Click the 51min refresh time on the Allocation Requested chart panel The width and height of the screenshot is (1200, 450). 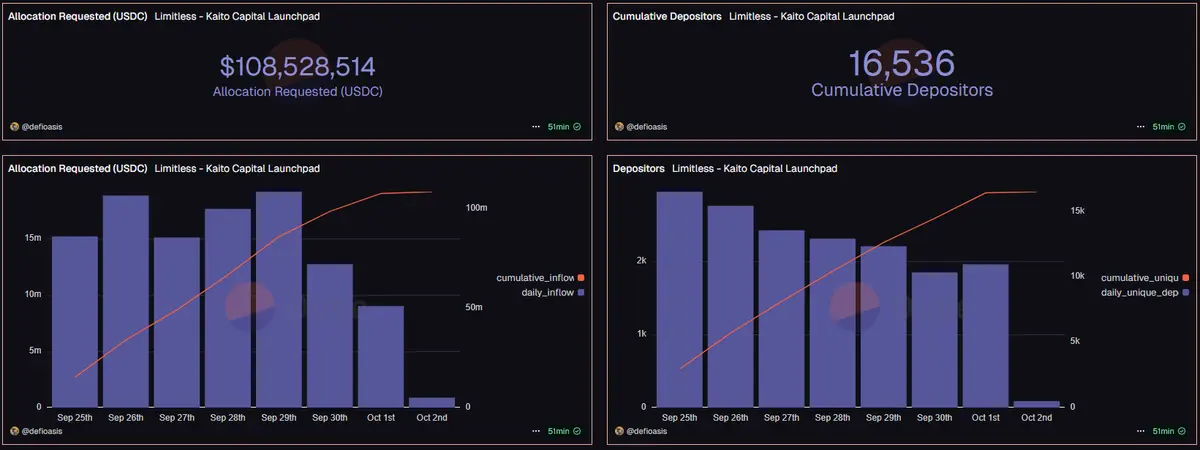click(x=559, y=431)
